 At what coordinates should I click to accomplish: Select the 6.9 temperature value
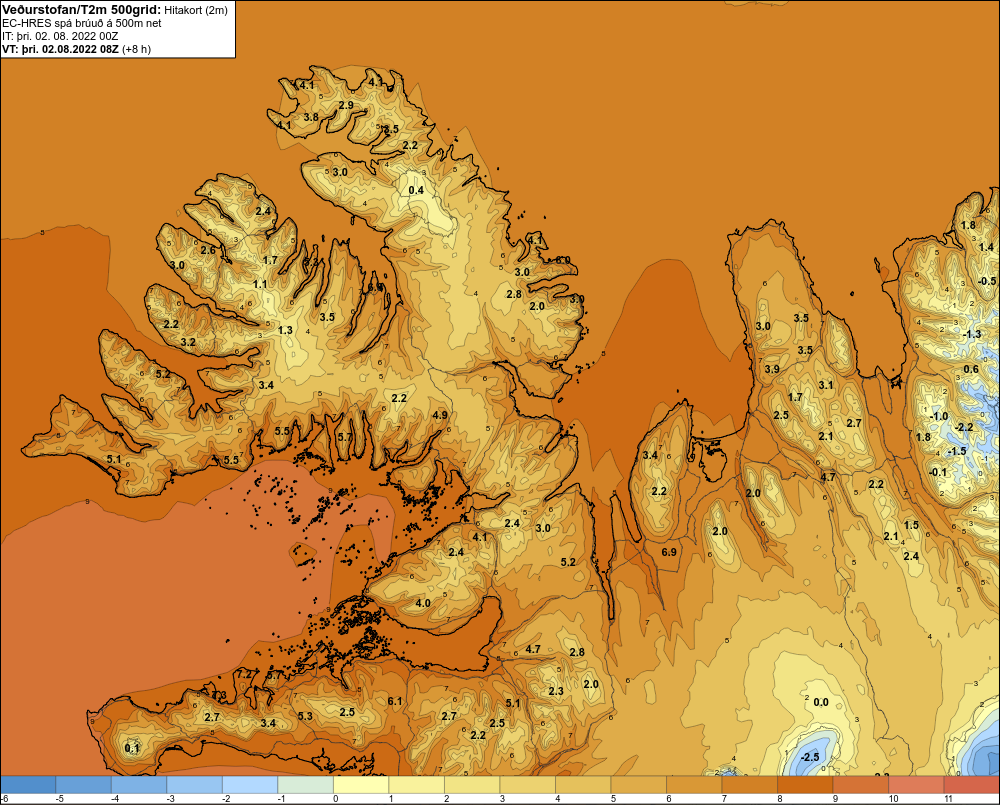[669, 552]
